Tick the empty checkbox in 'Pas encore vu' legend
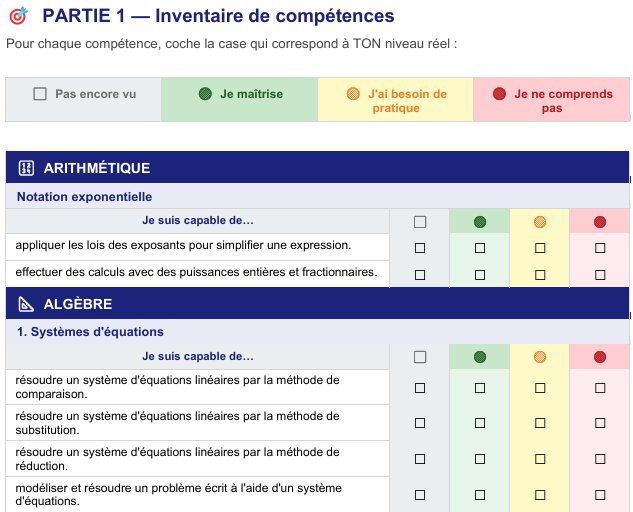 point(40,94)
